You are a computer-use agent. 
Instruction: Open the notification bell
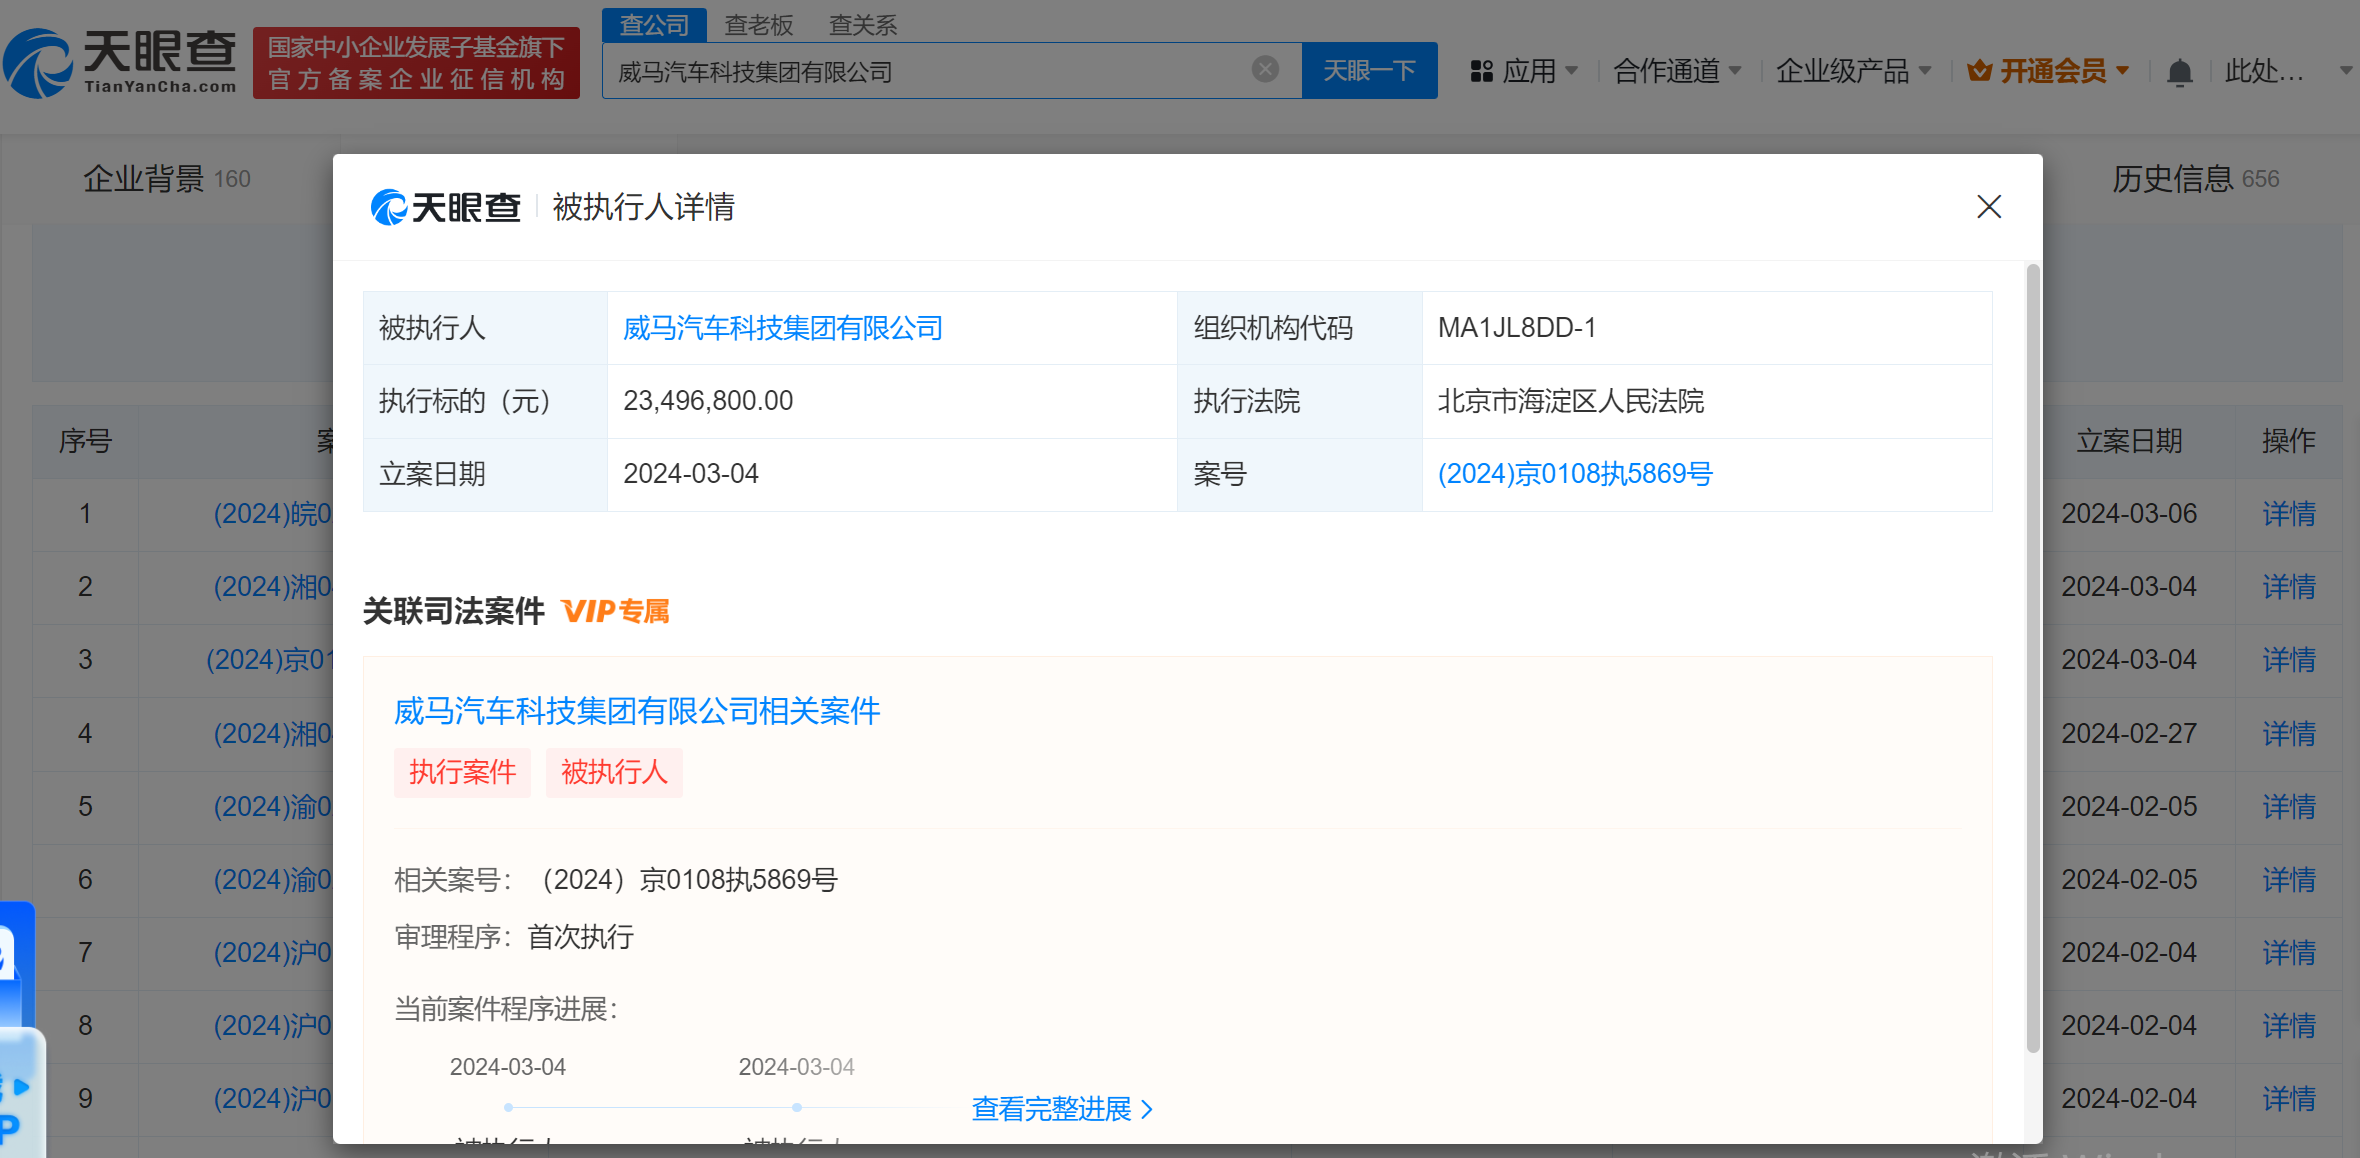(2180, 72)
